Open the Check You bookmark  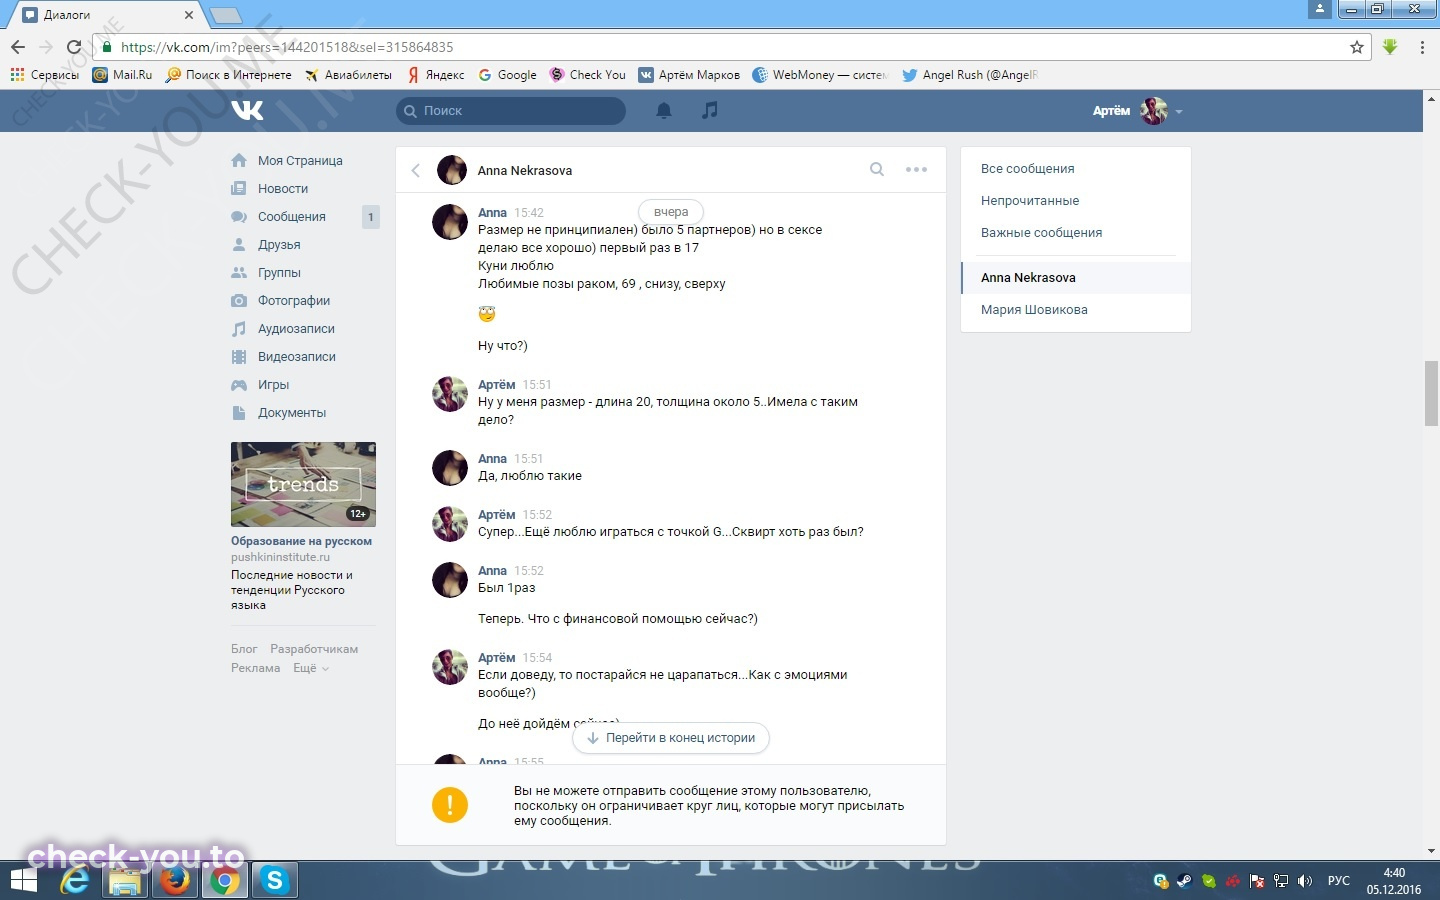point(587,75)
